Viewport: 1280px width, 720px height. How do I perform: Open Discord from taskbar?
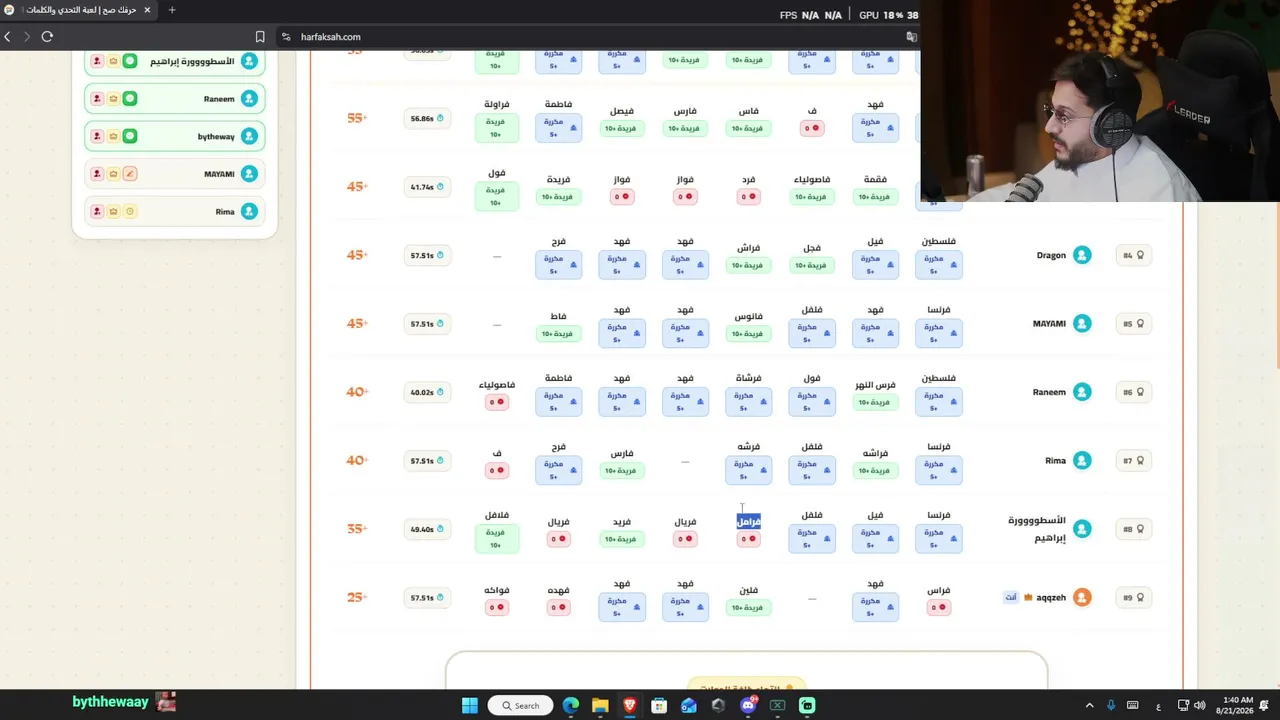click(x=748, y=705)
